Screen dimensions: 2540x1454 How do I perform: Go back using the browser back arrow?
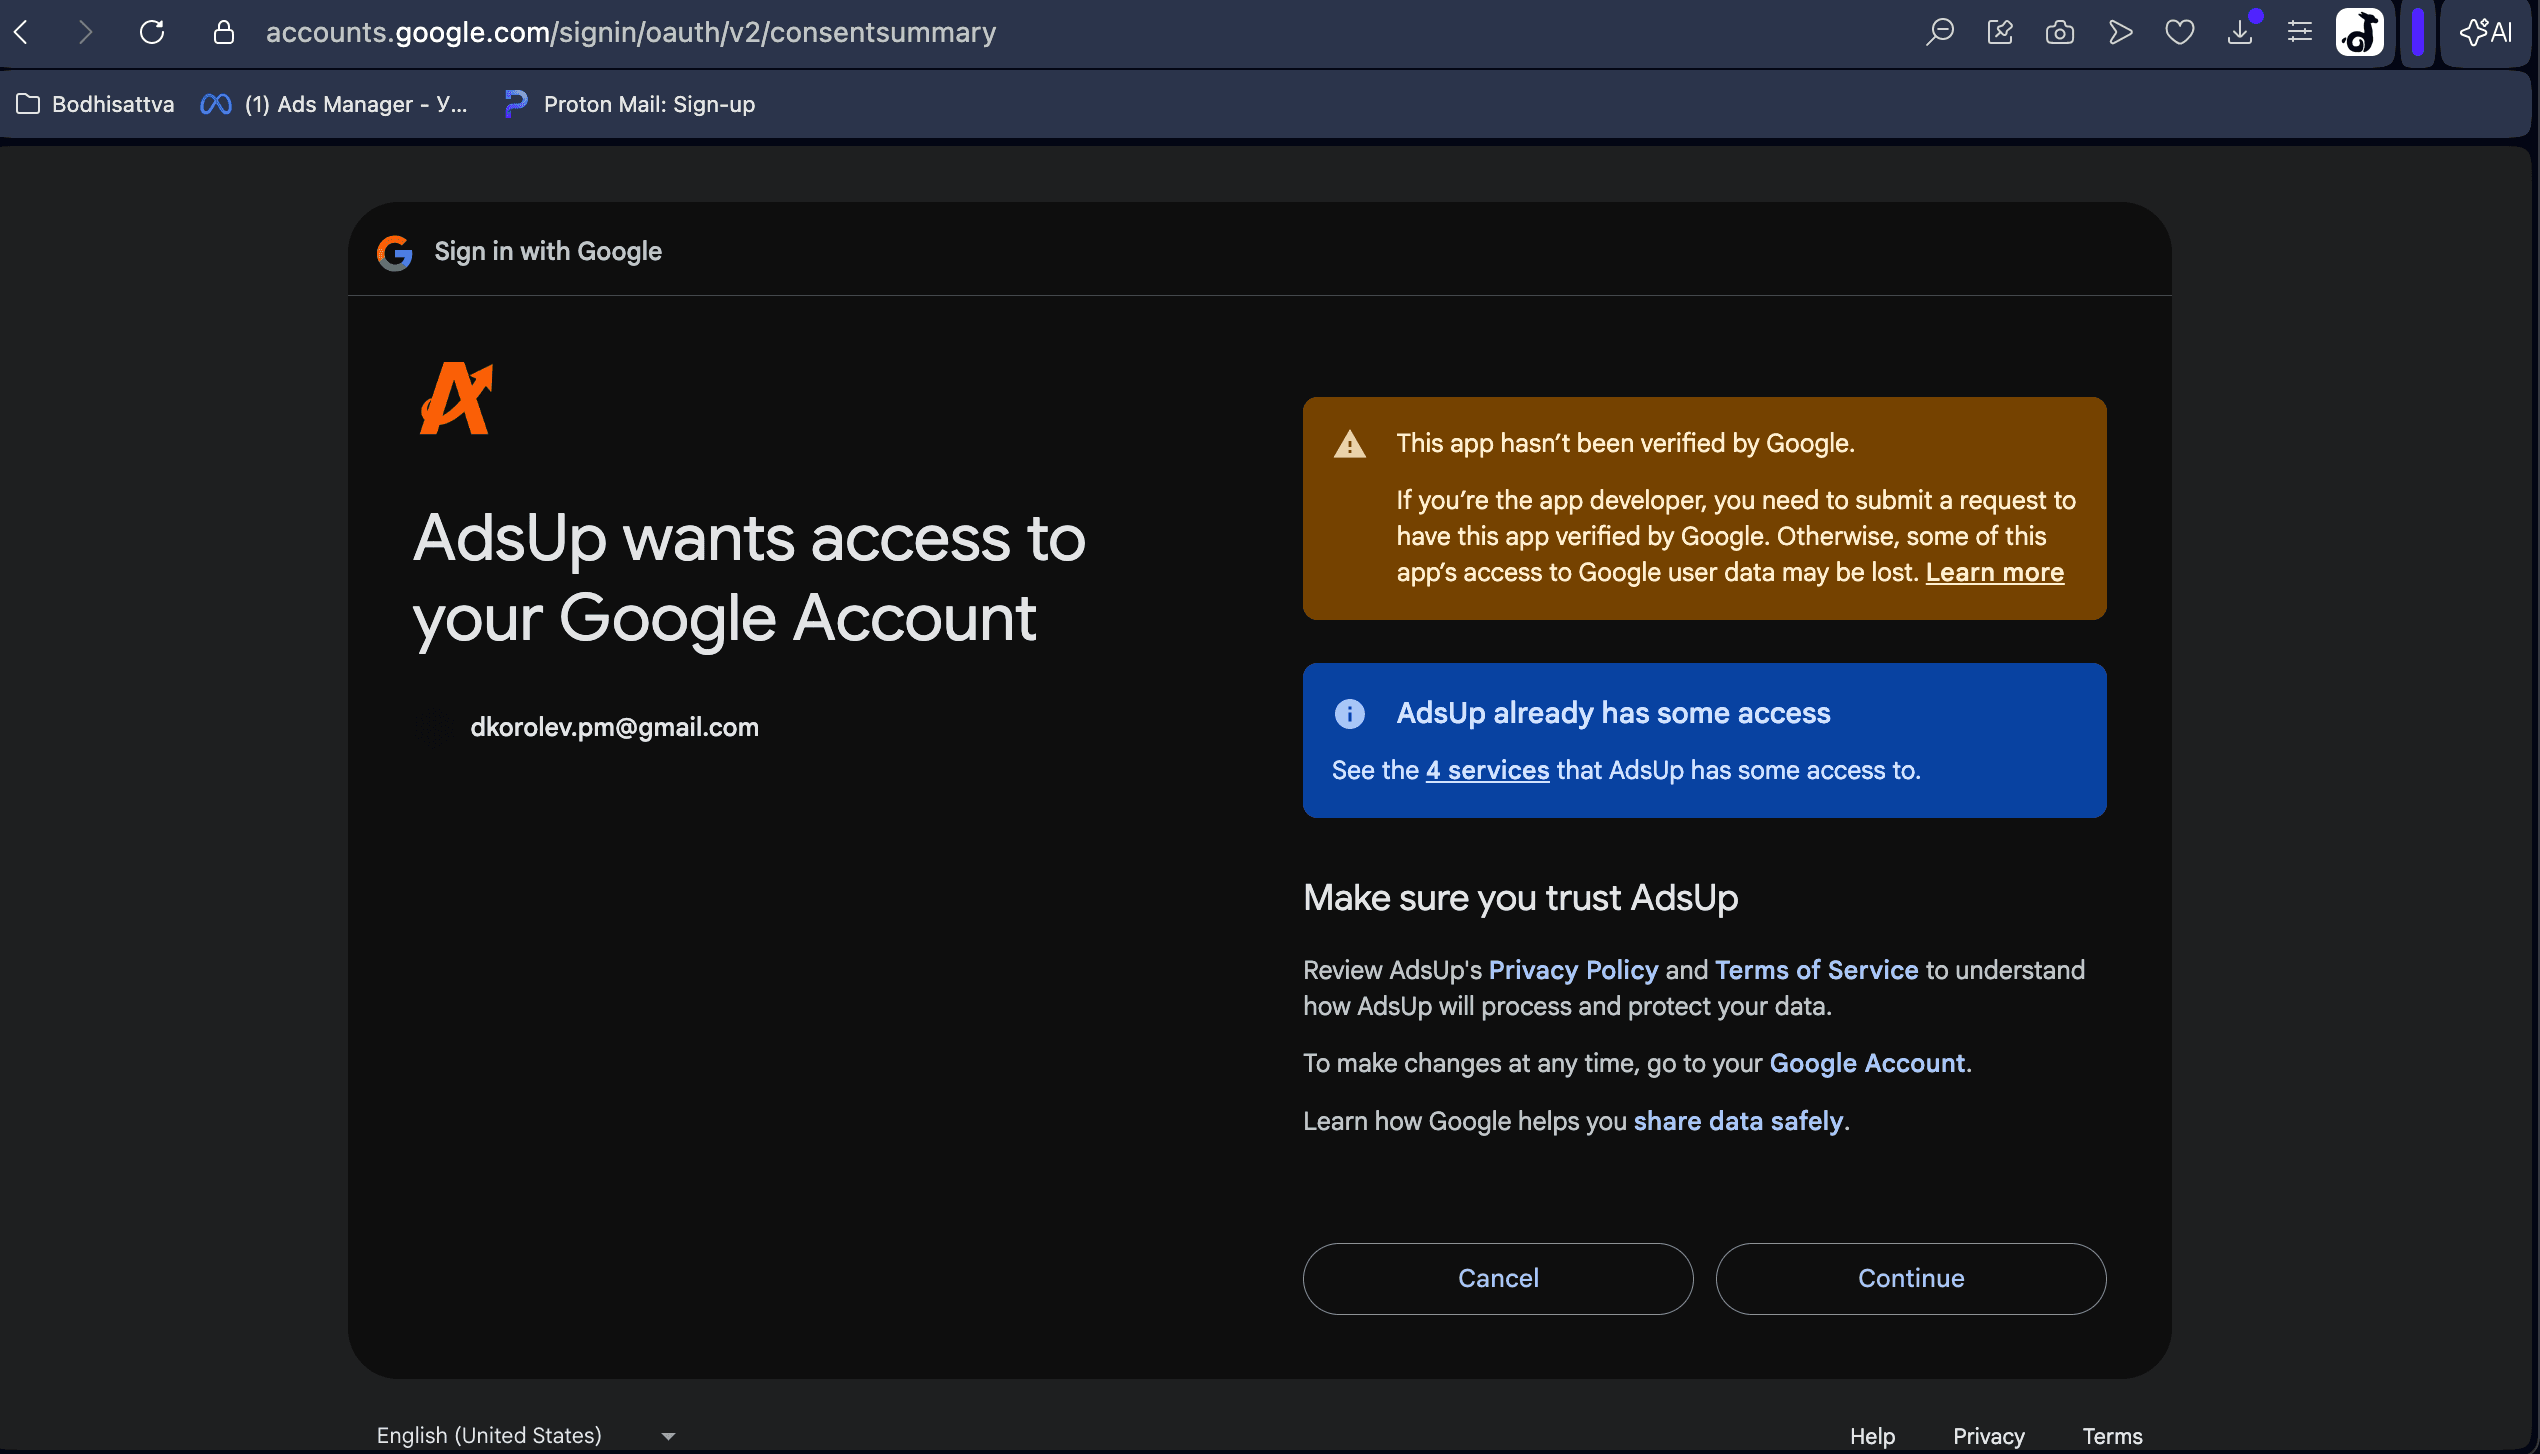22,32
